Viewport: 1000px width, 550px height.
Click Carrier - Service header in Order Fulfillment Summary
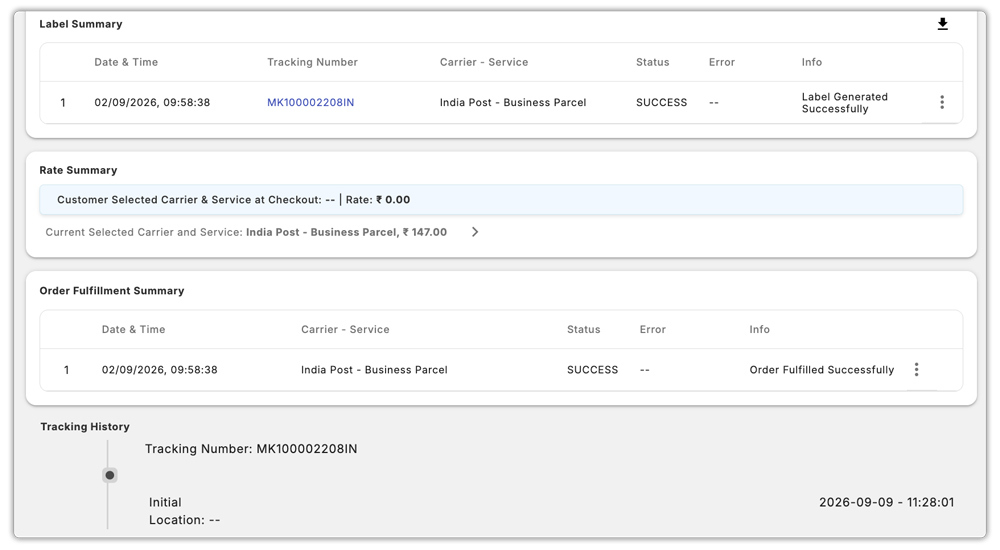pos(345,330)
